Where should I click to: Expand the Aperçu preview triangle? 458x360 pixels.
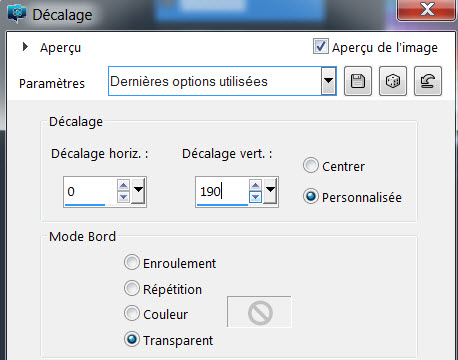(x=25, y=47)
